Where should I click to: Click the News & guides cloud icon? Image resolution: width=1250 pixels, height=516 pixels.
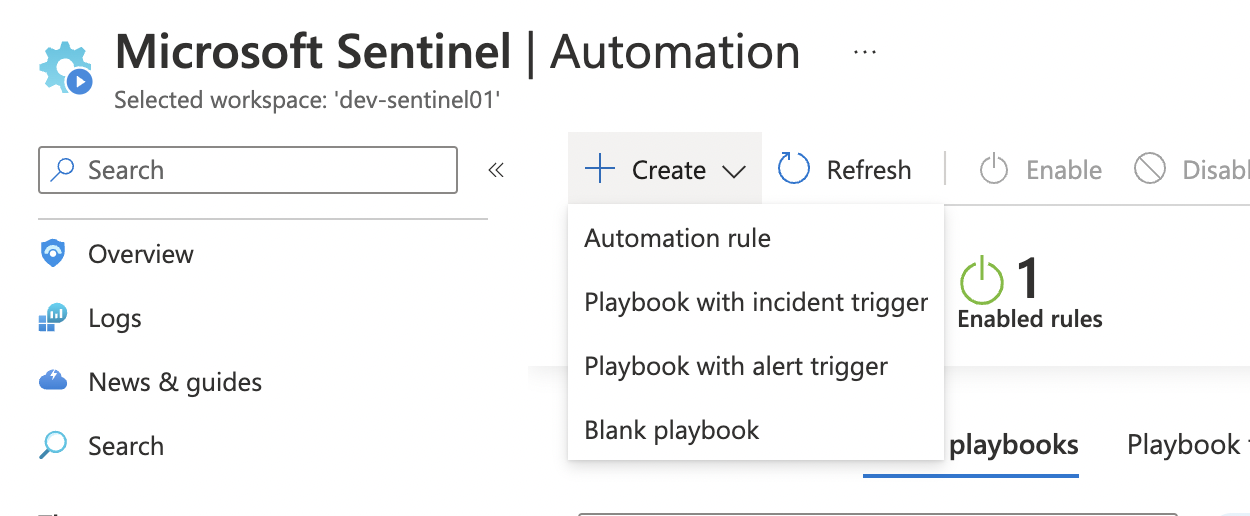[x=53, y=381]
